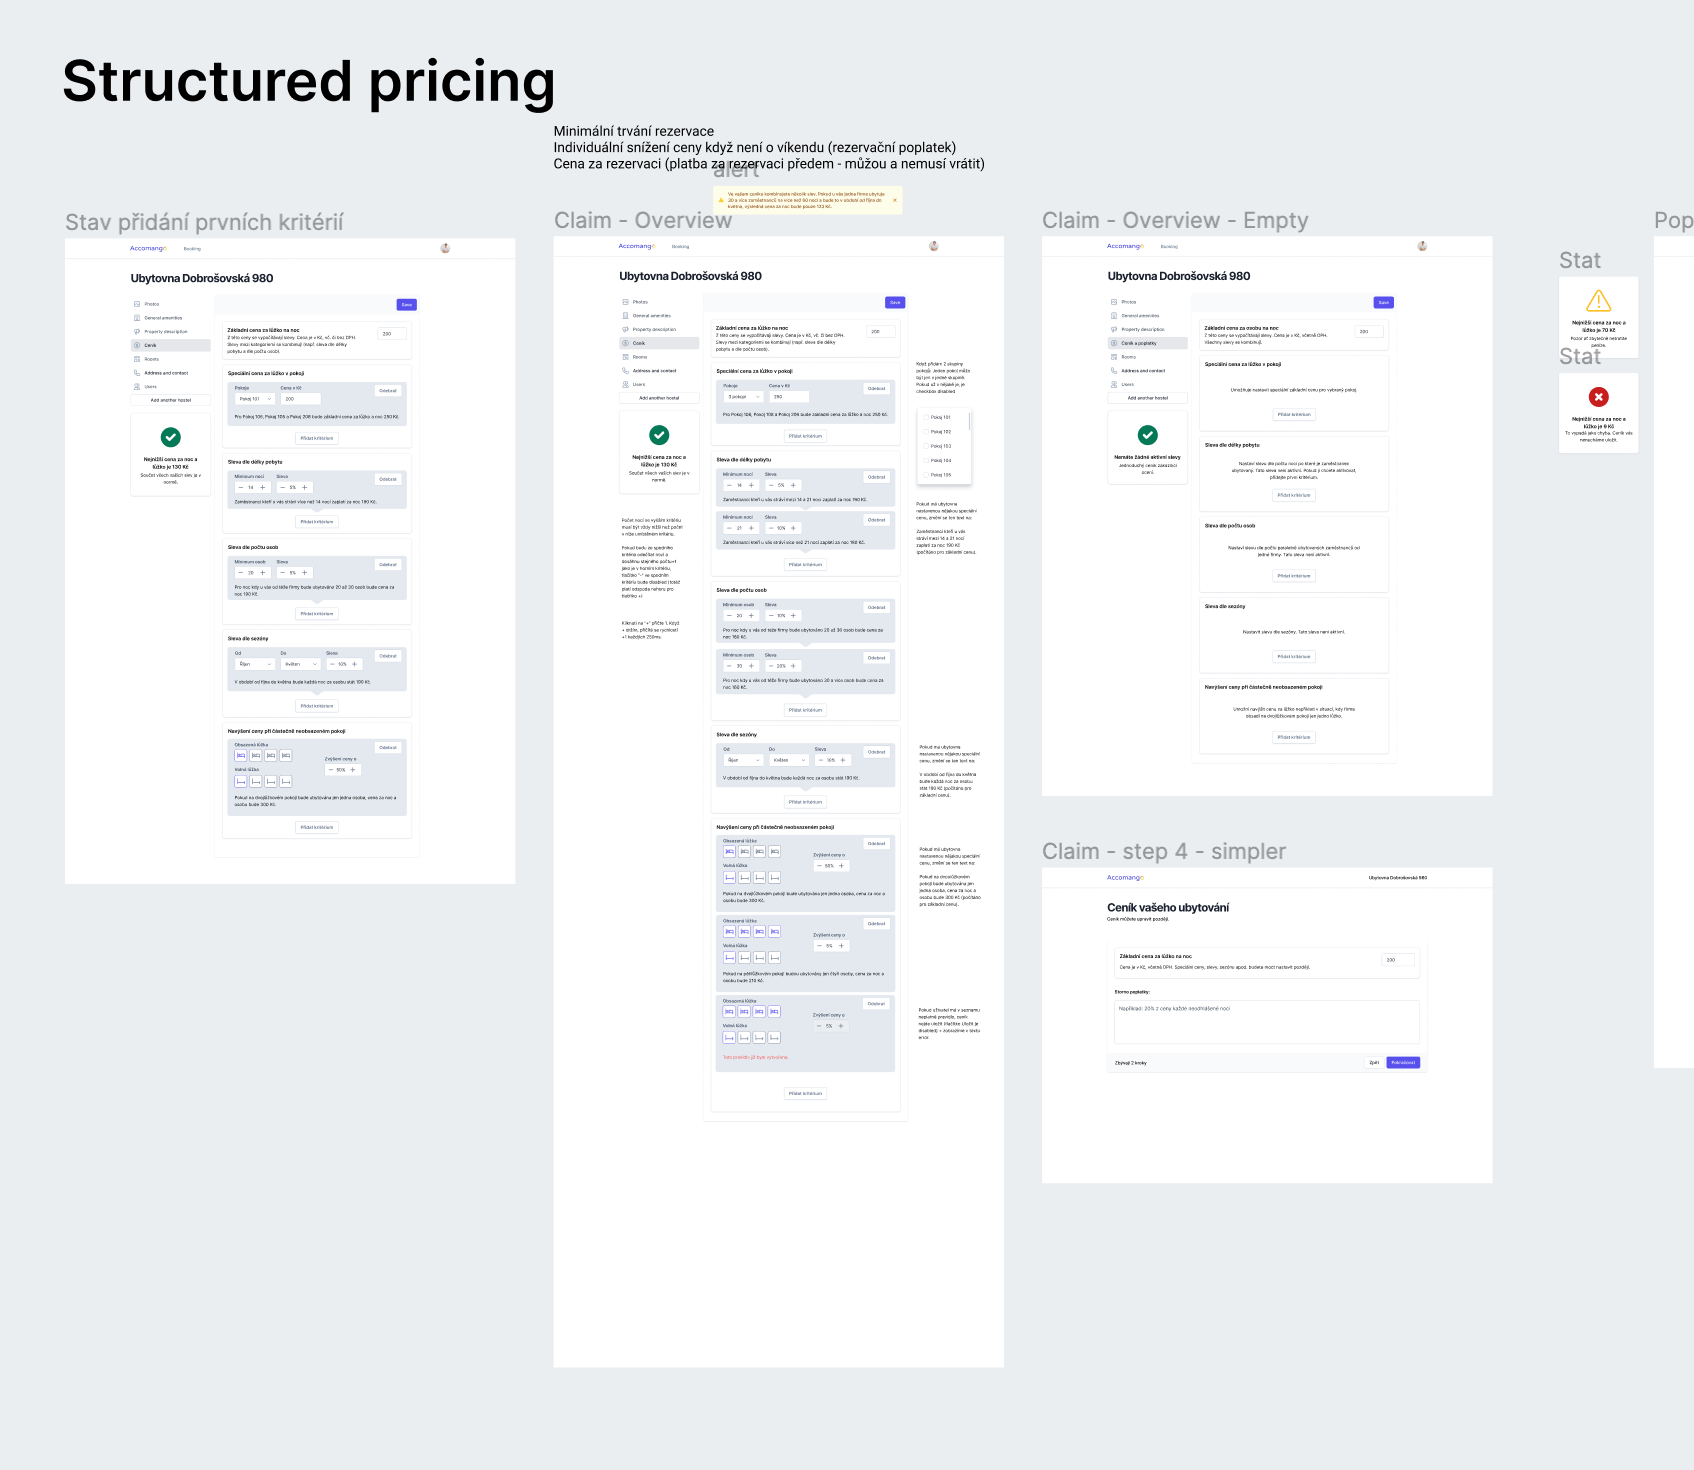The height and width of the screenshot is (1470, 1694).
Task: Click Accomango logo in Claim - step 4 frame
Action: tap(1125, 878)
